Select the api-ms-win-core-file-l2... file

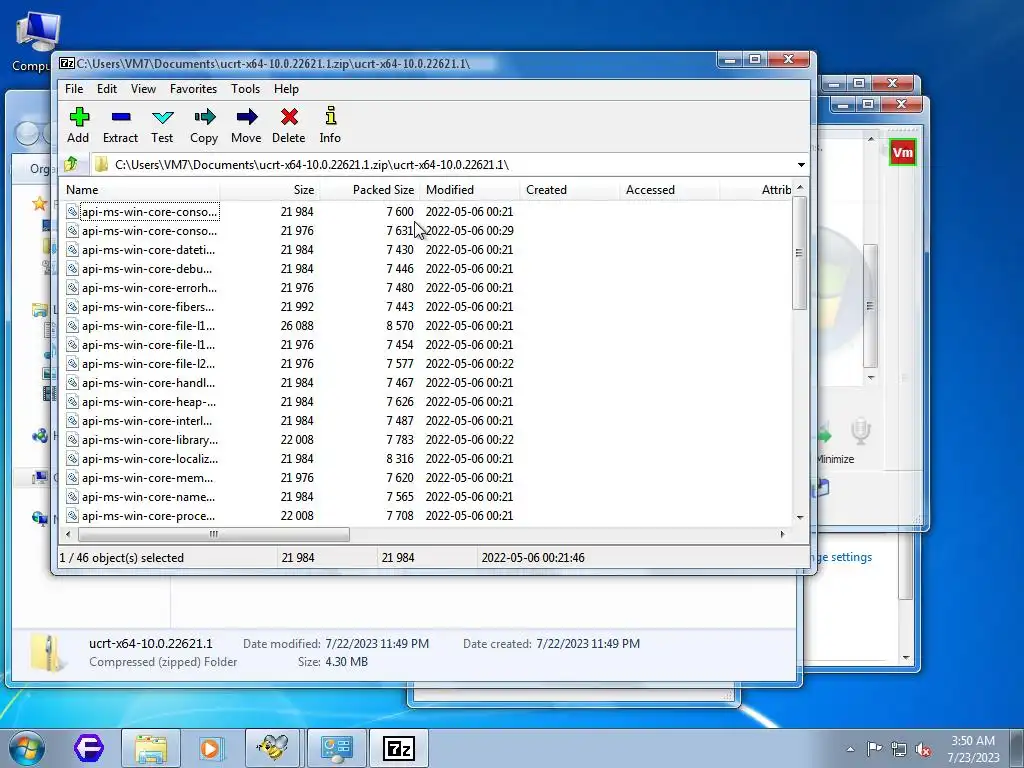coord(148,364)
